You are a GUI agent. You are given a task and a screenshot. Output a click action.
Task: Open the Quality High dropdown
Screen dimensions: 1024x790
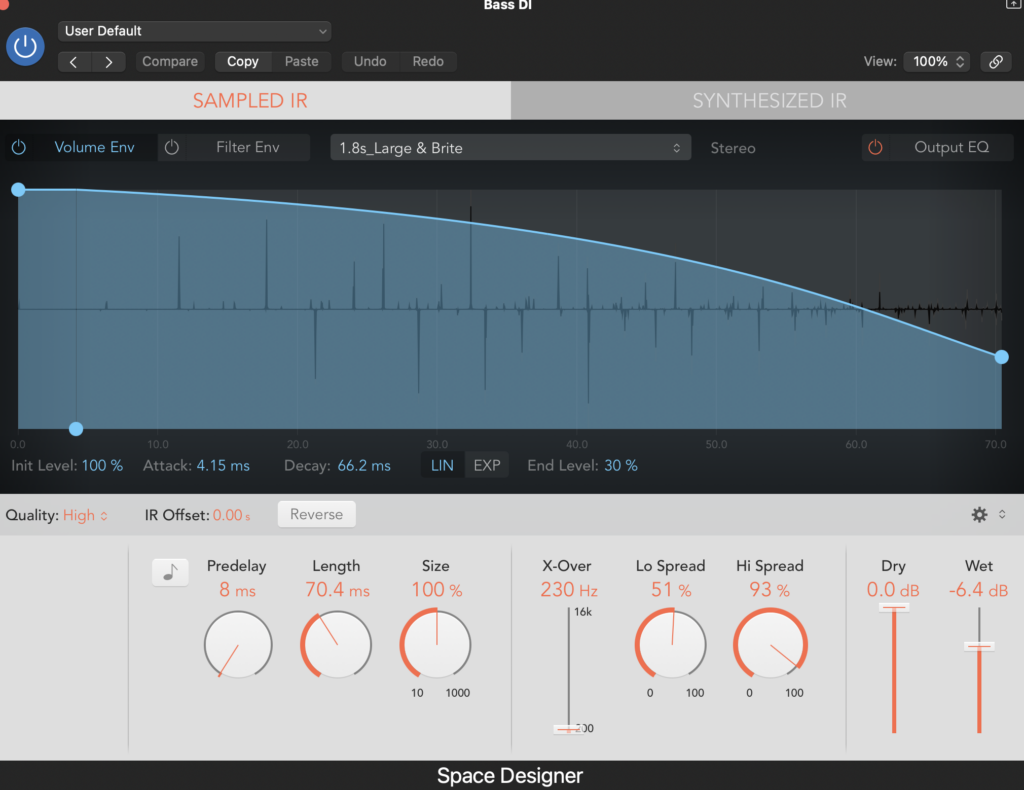(x=85, y=515)
